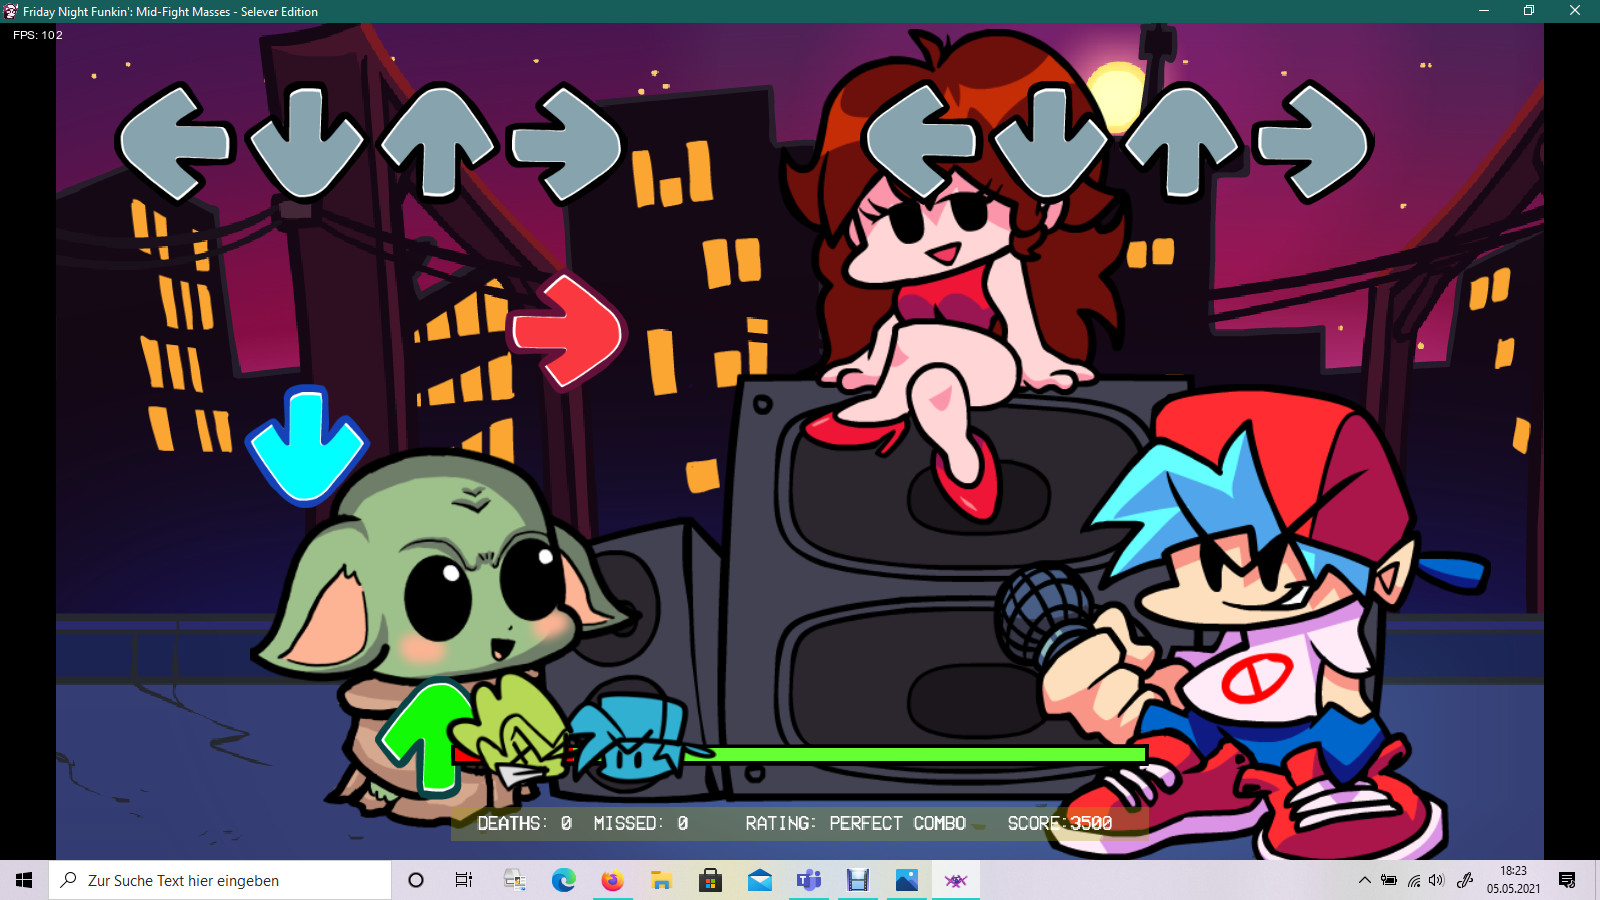Image resolution: width=1600 pixels, height=900 pixels.
Task: Open the volume control in system tray
Action: pyautogui.click(x=1437, y=880)
